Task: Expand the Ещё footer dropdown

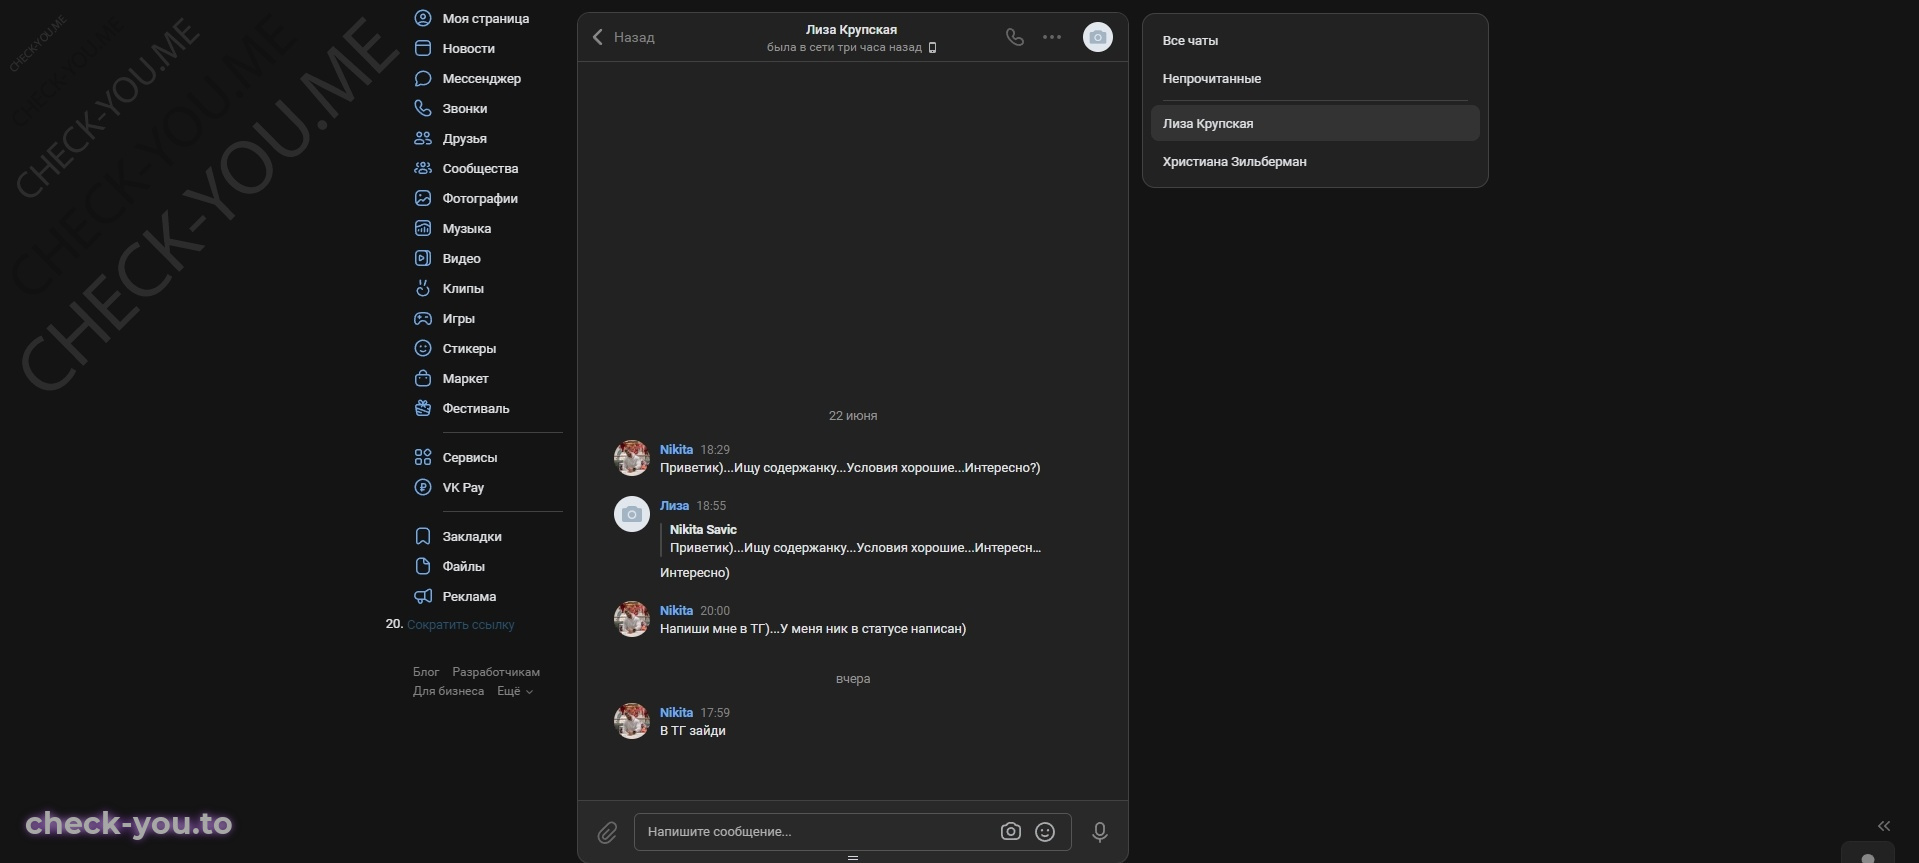Action: [x=515, y=691]
